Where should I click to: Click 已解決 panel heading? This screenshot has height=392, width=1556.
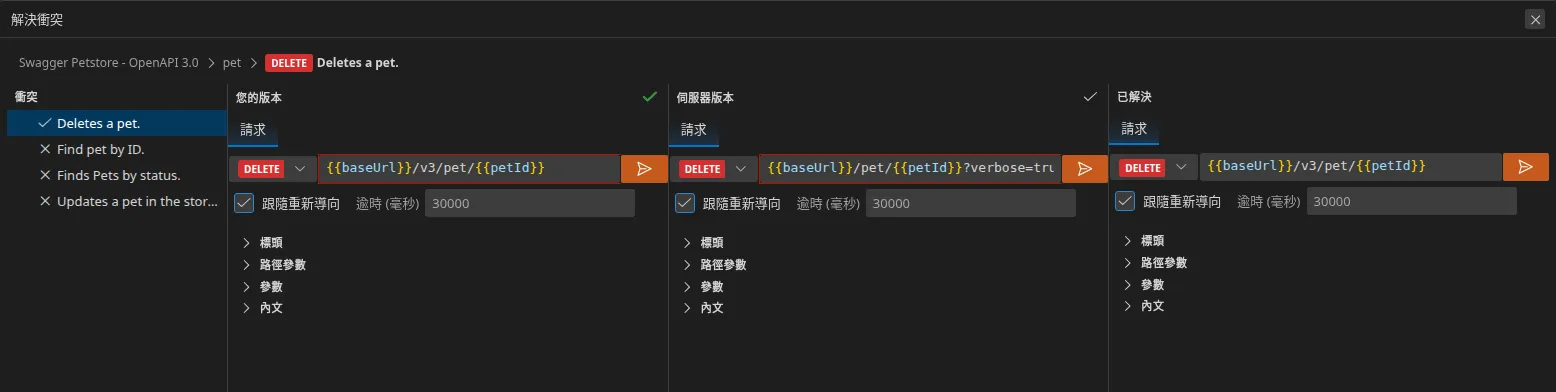(1134, 97)
